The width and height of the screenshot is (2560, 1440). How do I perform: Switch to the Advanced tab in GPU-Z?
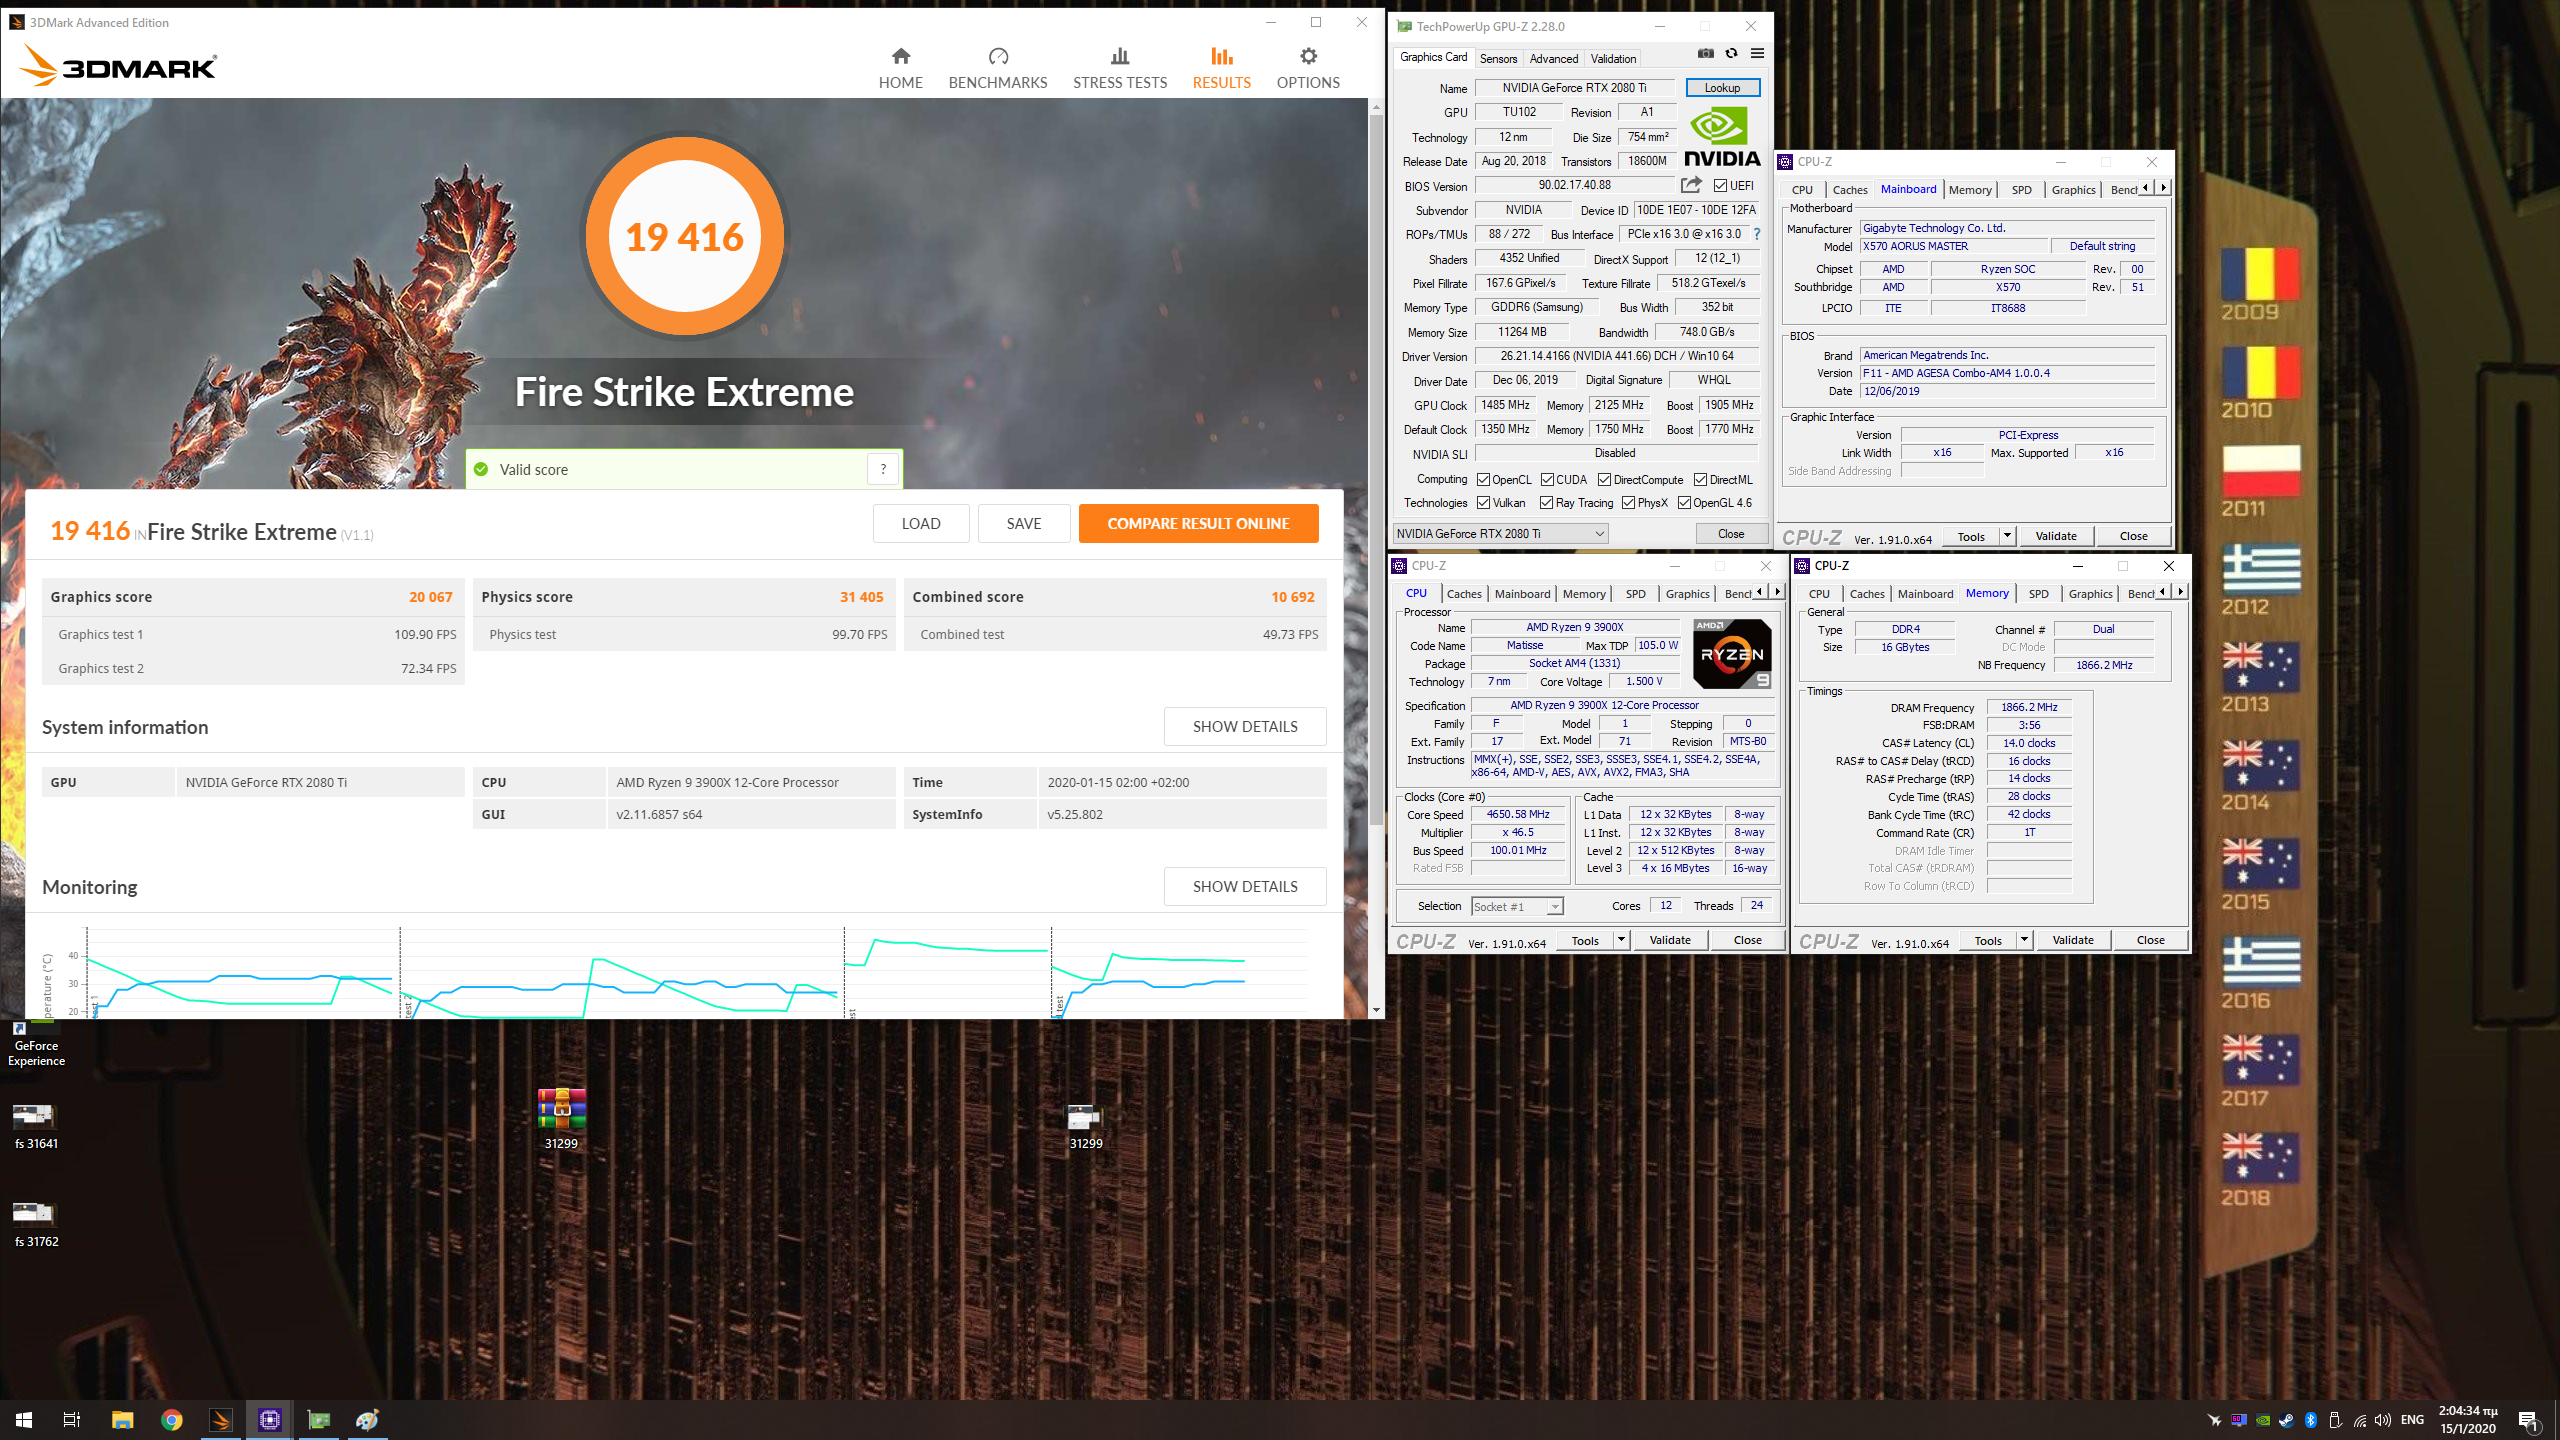coord(1554,58)
